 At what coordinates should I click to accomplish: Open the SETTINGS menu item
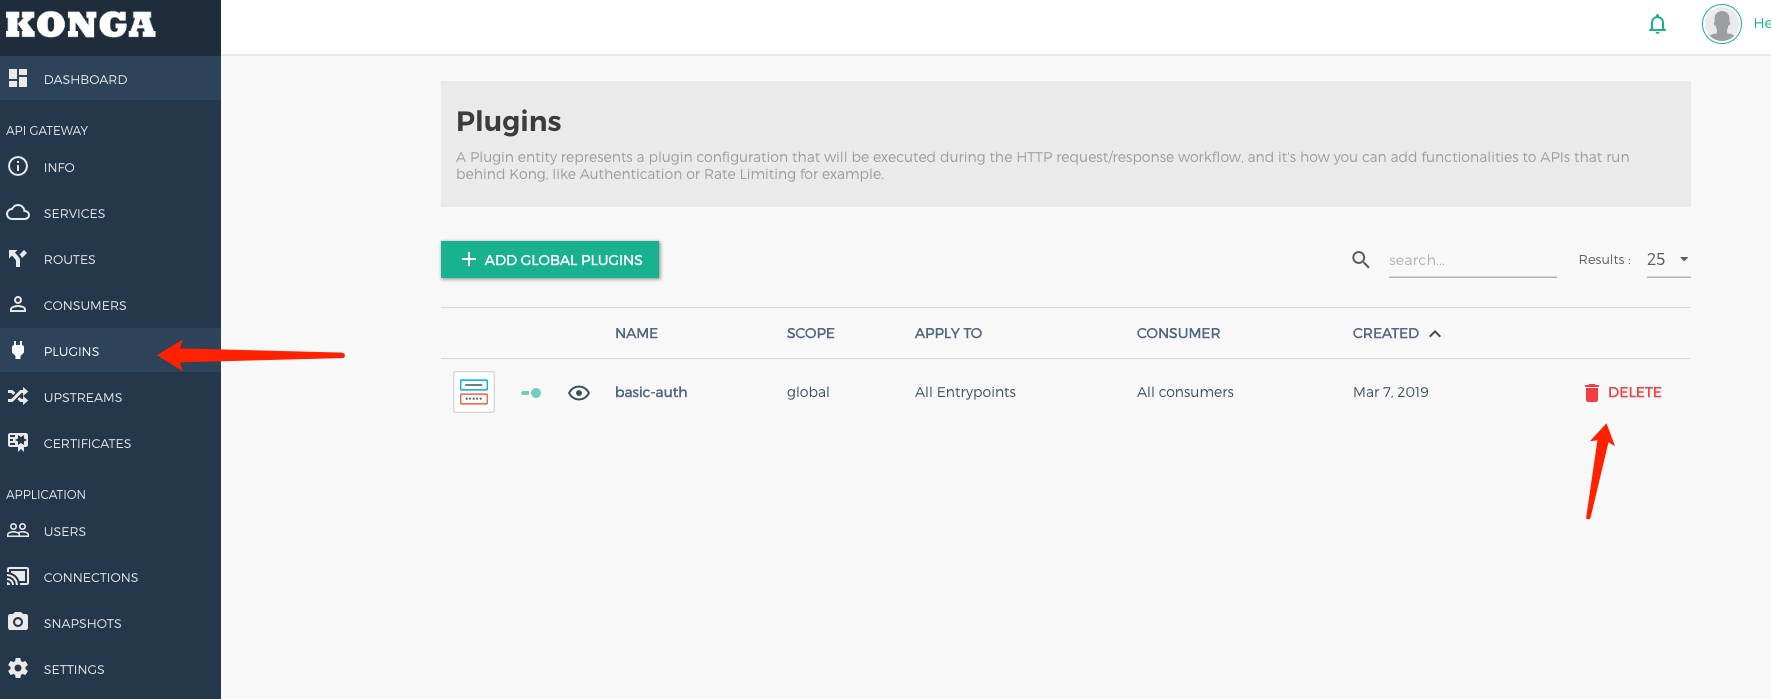[110, 669]
